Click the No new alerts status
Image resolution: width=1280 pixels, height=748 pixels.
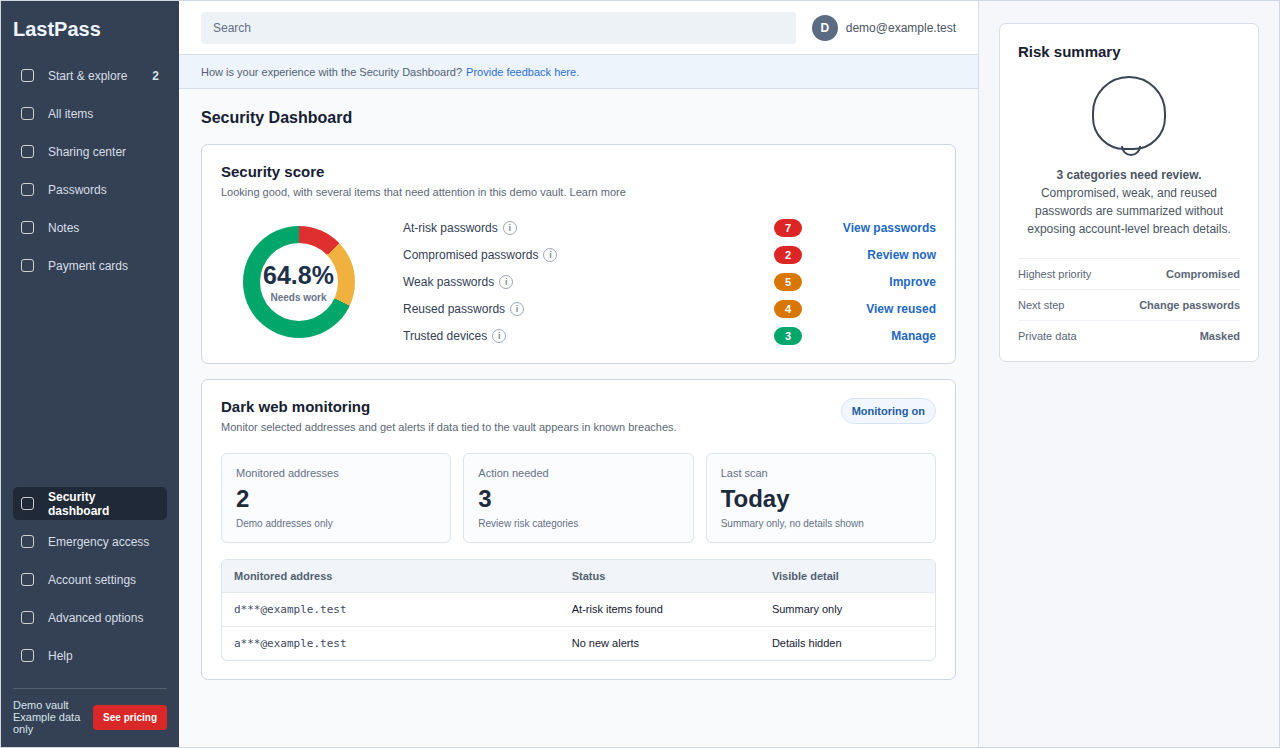point(605,643)
